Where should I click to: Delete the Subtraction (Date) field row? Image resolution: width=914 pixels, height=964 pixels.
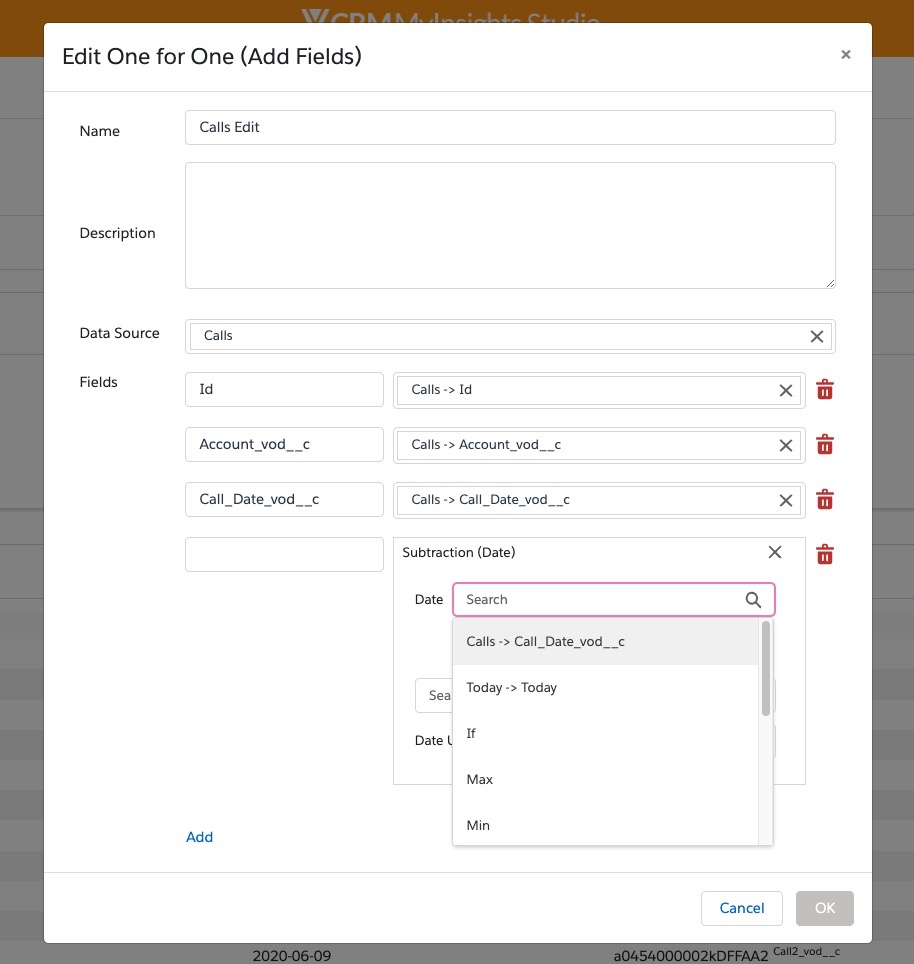click(x=825, y=554)
